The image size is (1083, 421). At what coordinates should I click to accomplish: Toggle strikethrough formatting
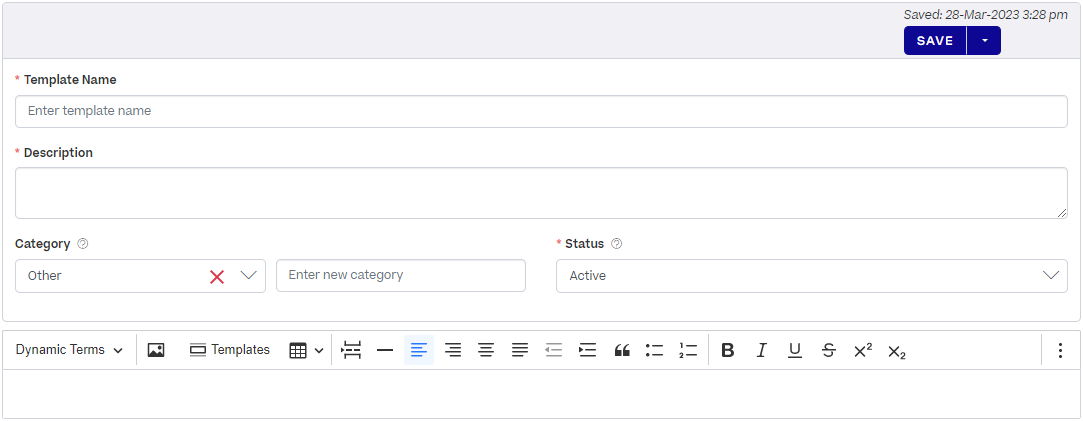point(828,350)
